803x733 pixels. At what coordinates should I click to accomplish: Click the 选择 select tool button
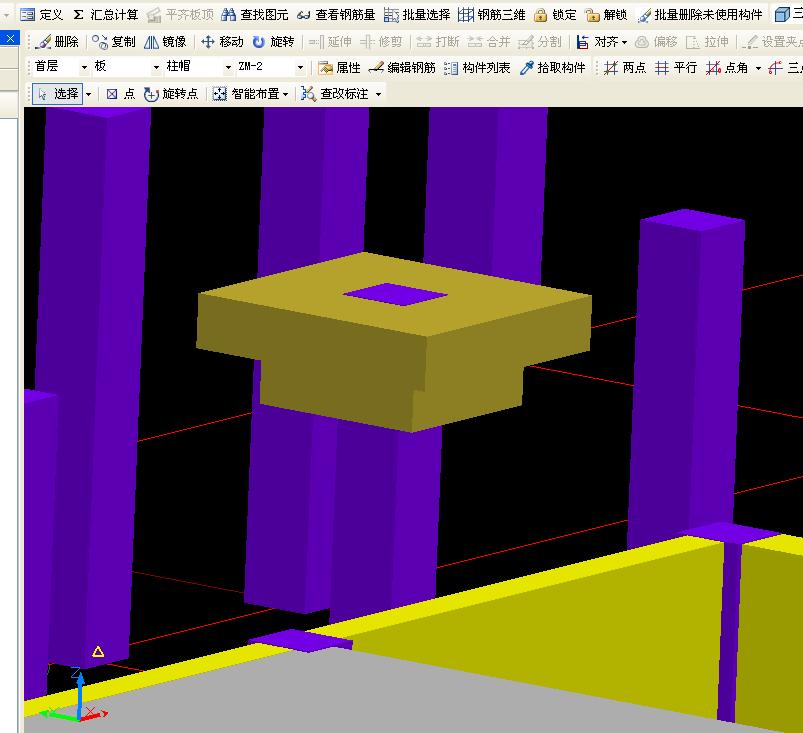[x=57, y=94]
